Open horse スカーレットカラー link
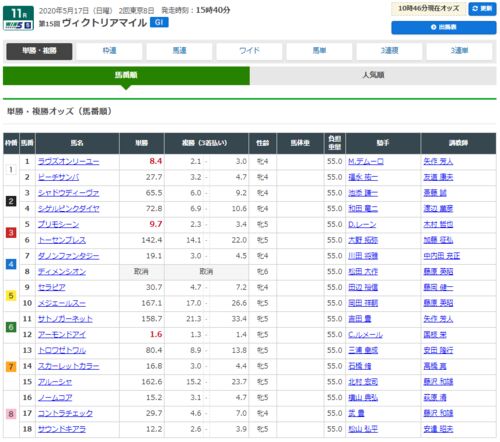The height and width of the screenshot is (442, 500). coord(68,366)
